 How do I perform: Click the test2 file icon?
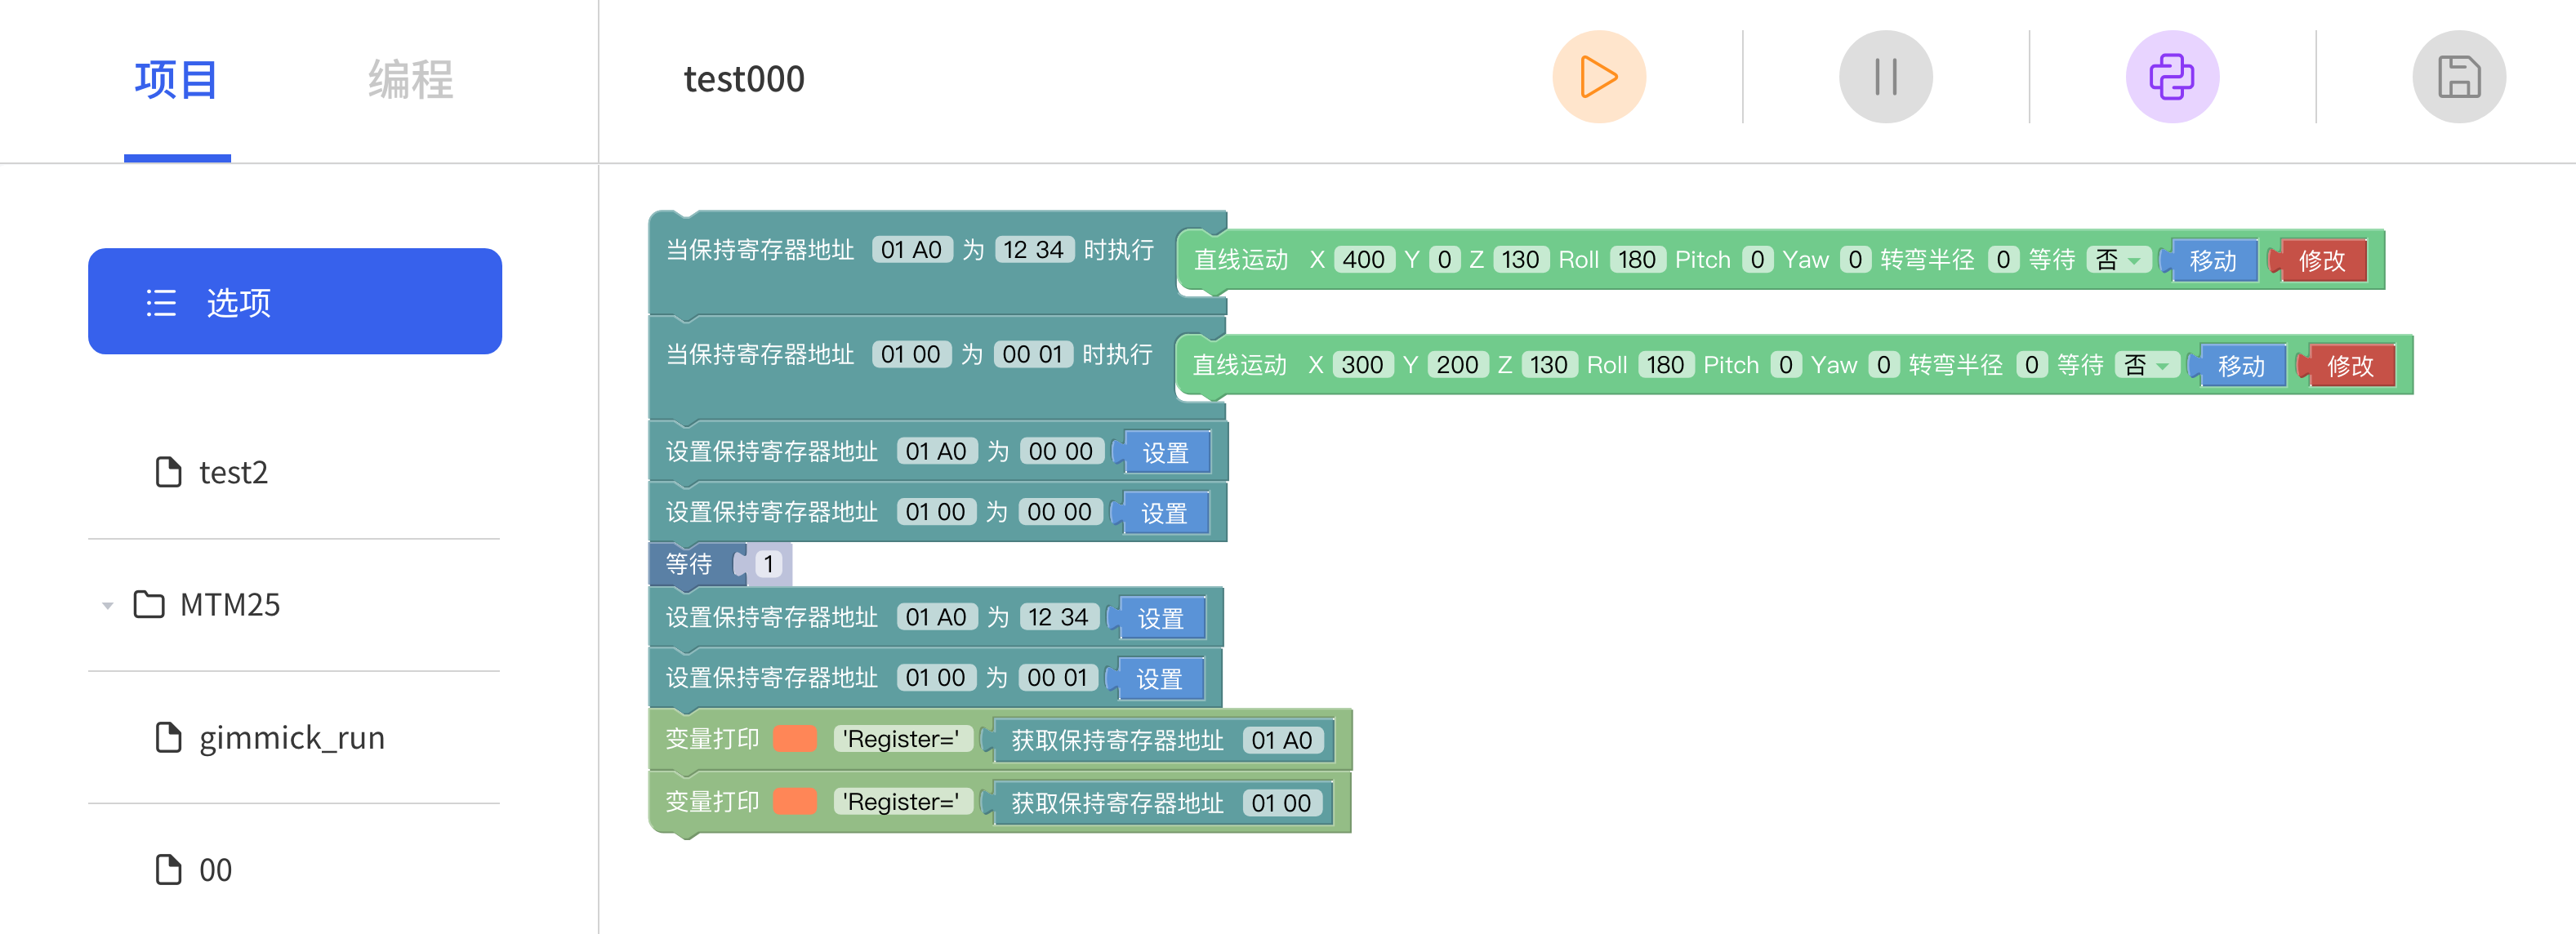(x=168, y=472)
